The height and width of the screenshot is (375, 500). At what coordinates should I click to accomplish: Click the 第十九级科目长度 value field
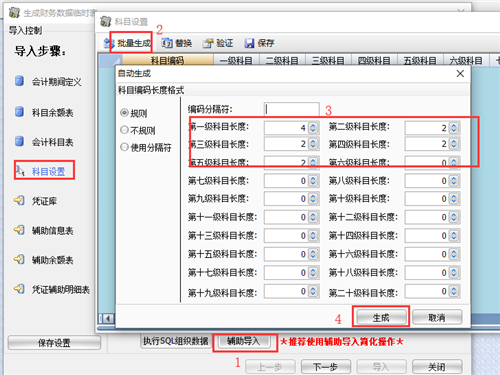pyautogui.click(x=286, y=292)
